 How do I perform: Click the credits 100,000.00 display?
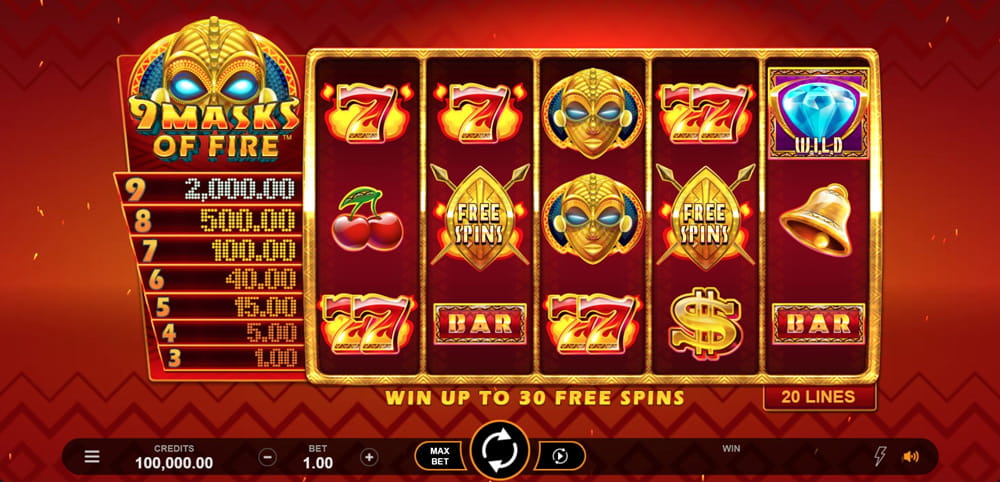(x=174, y=457)
